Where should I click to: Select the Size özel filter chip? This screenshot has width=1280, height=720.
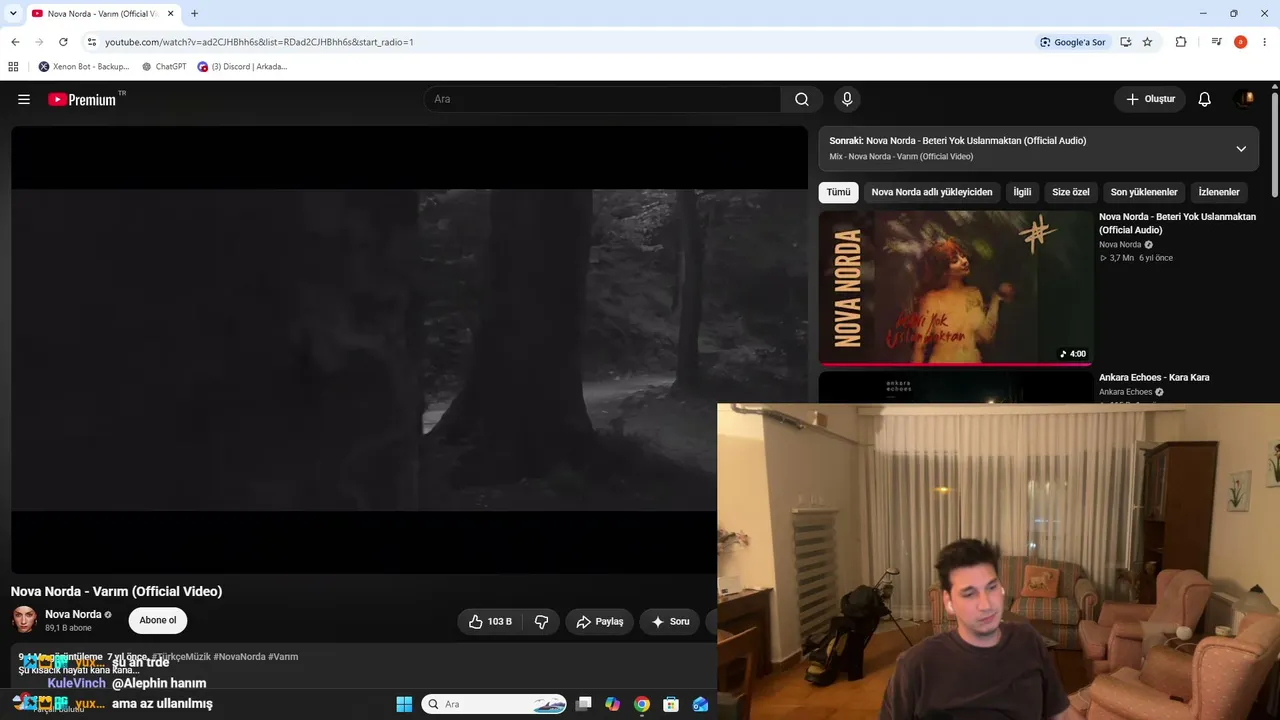click(x=1071, y=192)
